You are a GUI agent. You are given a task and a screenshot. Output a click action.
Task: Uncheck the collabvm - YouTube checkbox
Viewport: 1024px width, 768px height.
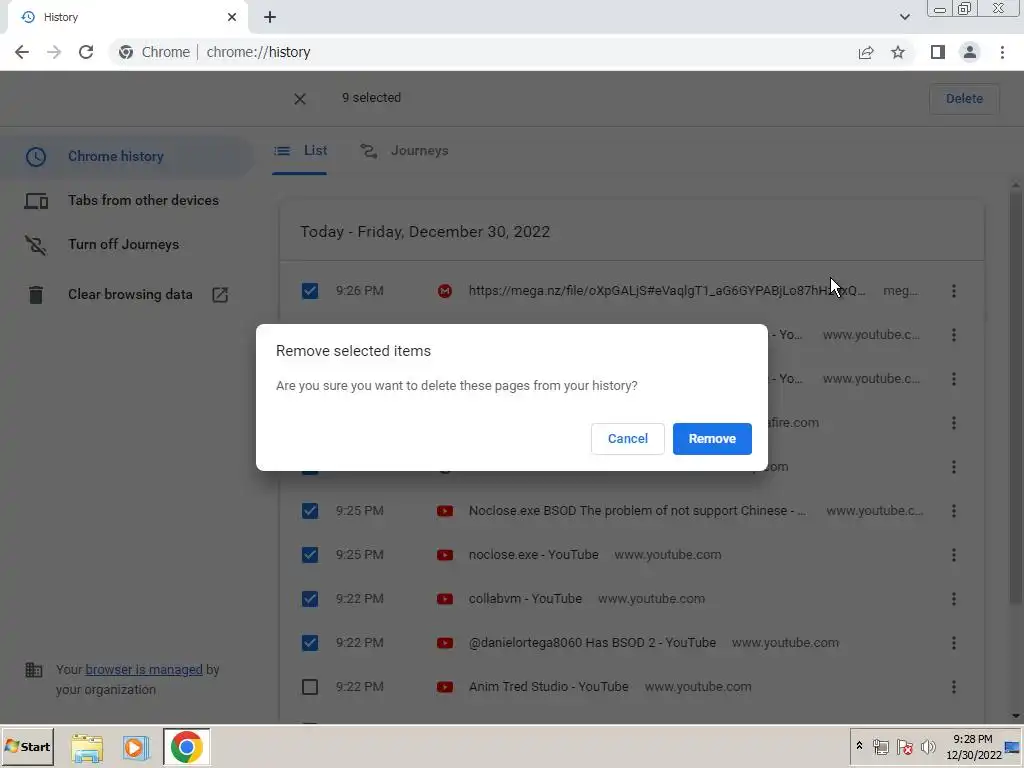310,599
